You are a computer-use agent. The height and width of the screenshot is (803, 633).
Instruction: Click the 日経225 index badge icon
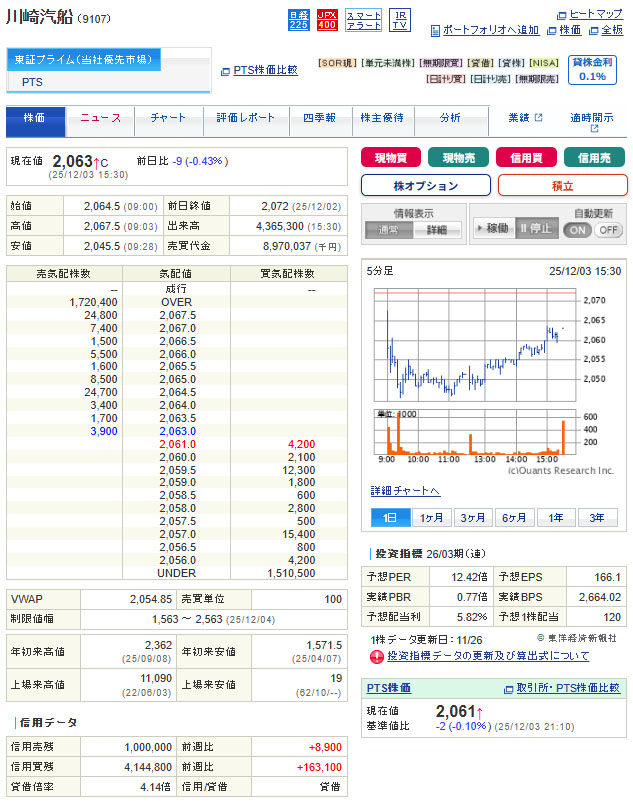click(298, 19)
